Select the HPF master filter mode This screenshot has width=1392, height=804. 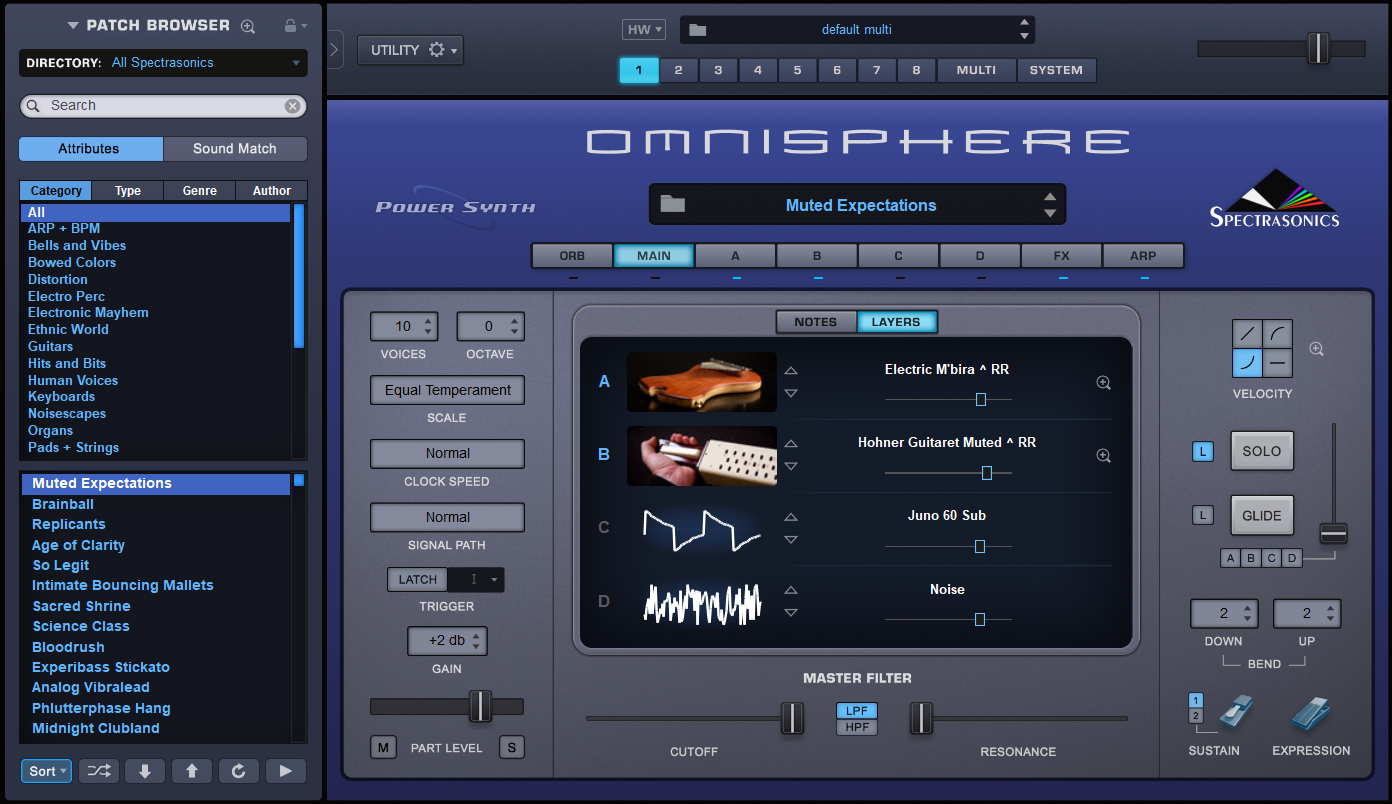click(x=857, y=727)
